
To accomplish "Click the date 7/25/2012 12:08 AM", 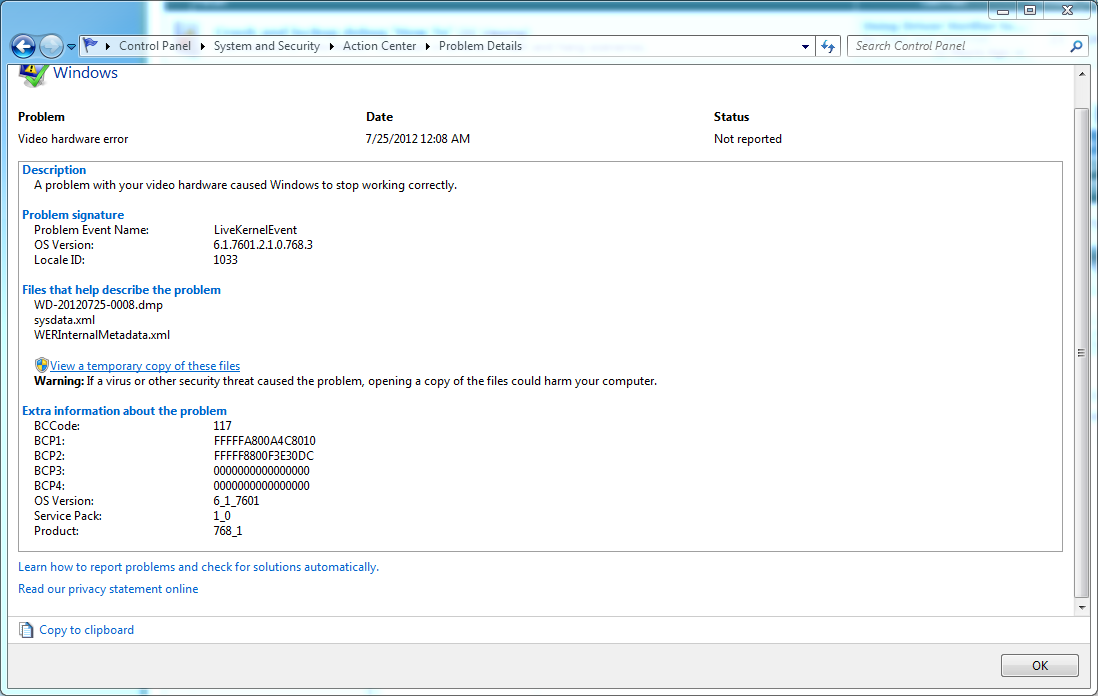I will 417,139.
